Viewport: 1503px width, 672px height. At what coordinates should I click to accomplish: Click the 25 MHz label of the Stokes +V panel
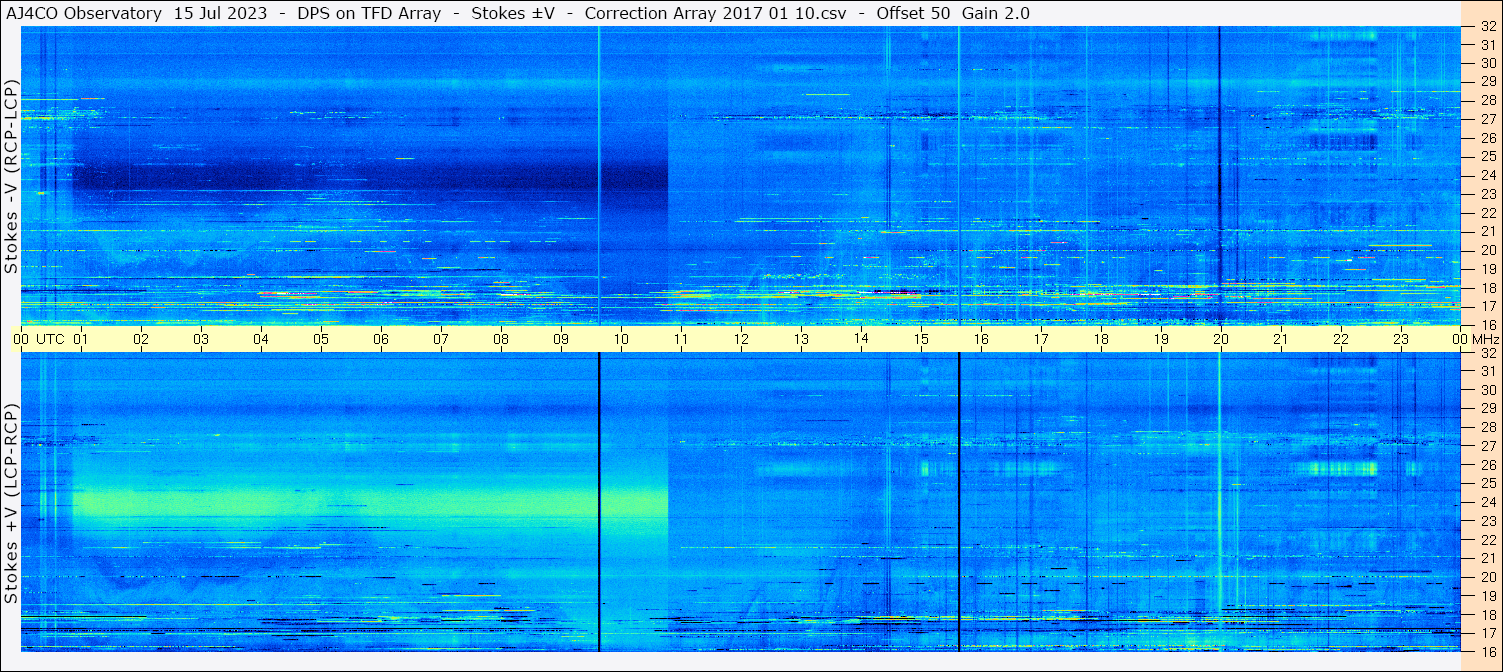tap(1487, 483)
